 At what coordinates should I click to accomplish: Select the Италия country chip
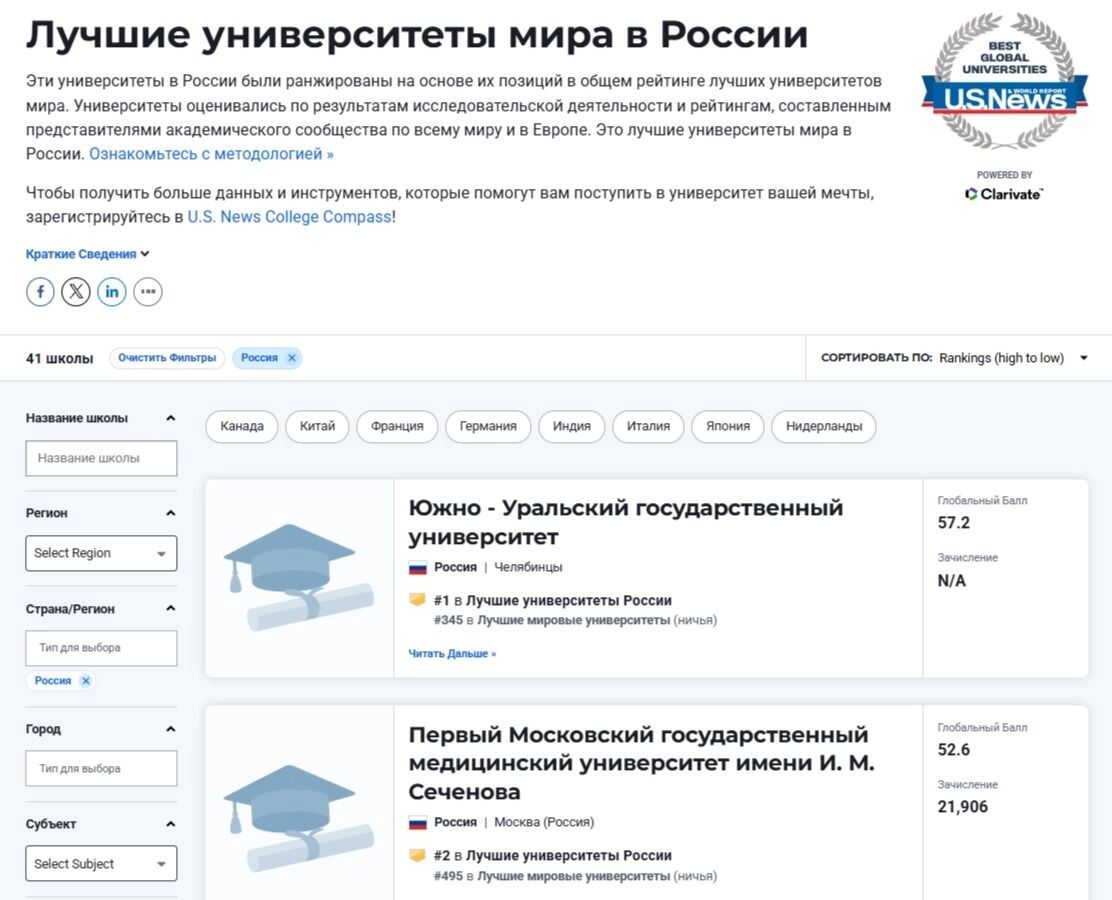tap(648, 426)
